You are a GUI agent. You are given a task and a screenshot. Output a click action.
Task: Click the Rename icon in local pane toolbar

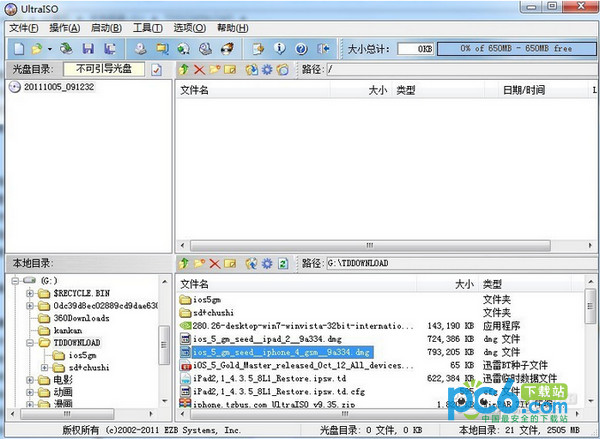click(x=230, y=263)
